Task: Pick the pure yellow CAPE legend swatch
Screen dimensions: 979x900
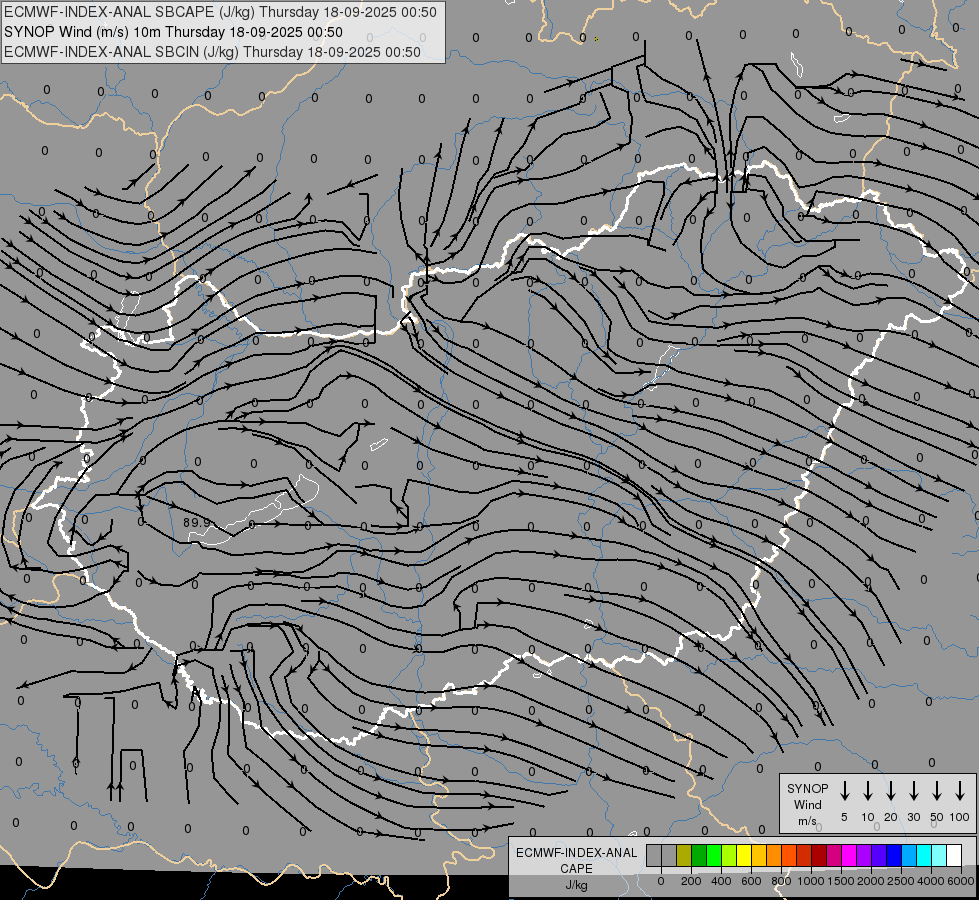Action: pyautogui.click(x=744, y=855)
